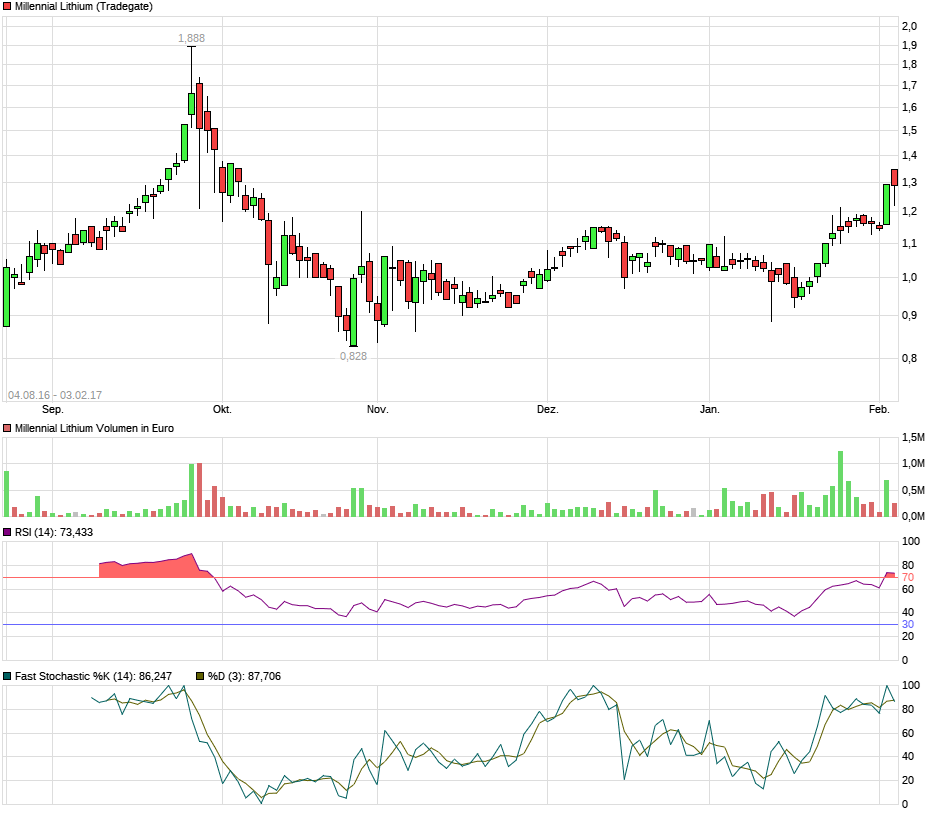Select the Millennial Lithium (Tradegate) chart title
This screenshot has width=940, height=814.
click(84, 7)
